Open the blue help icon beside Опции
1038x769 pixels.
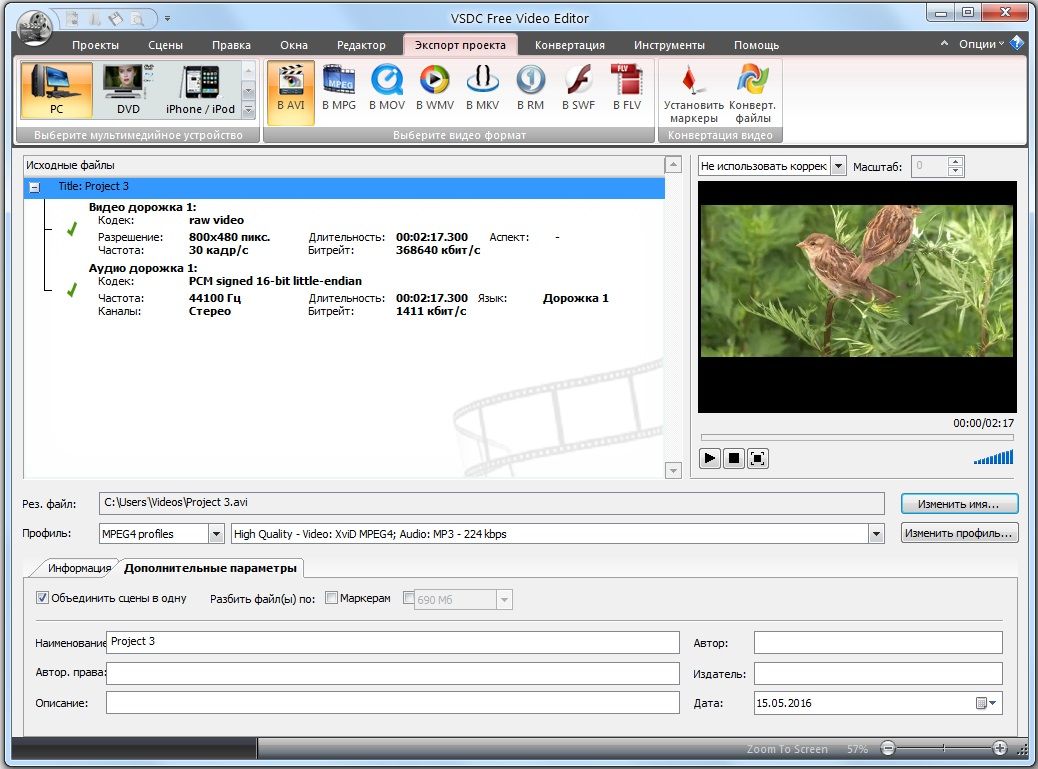(x=1017, y=44)
